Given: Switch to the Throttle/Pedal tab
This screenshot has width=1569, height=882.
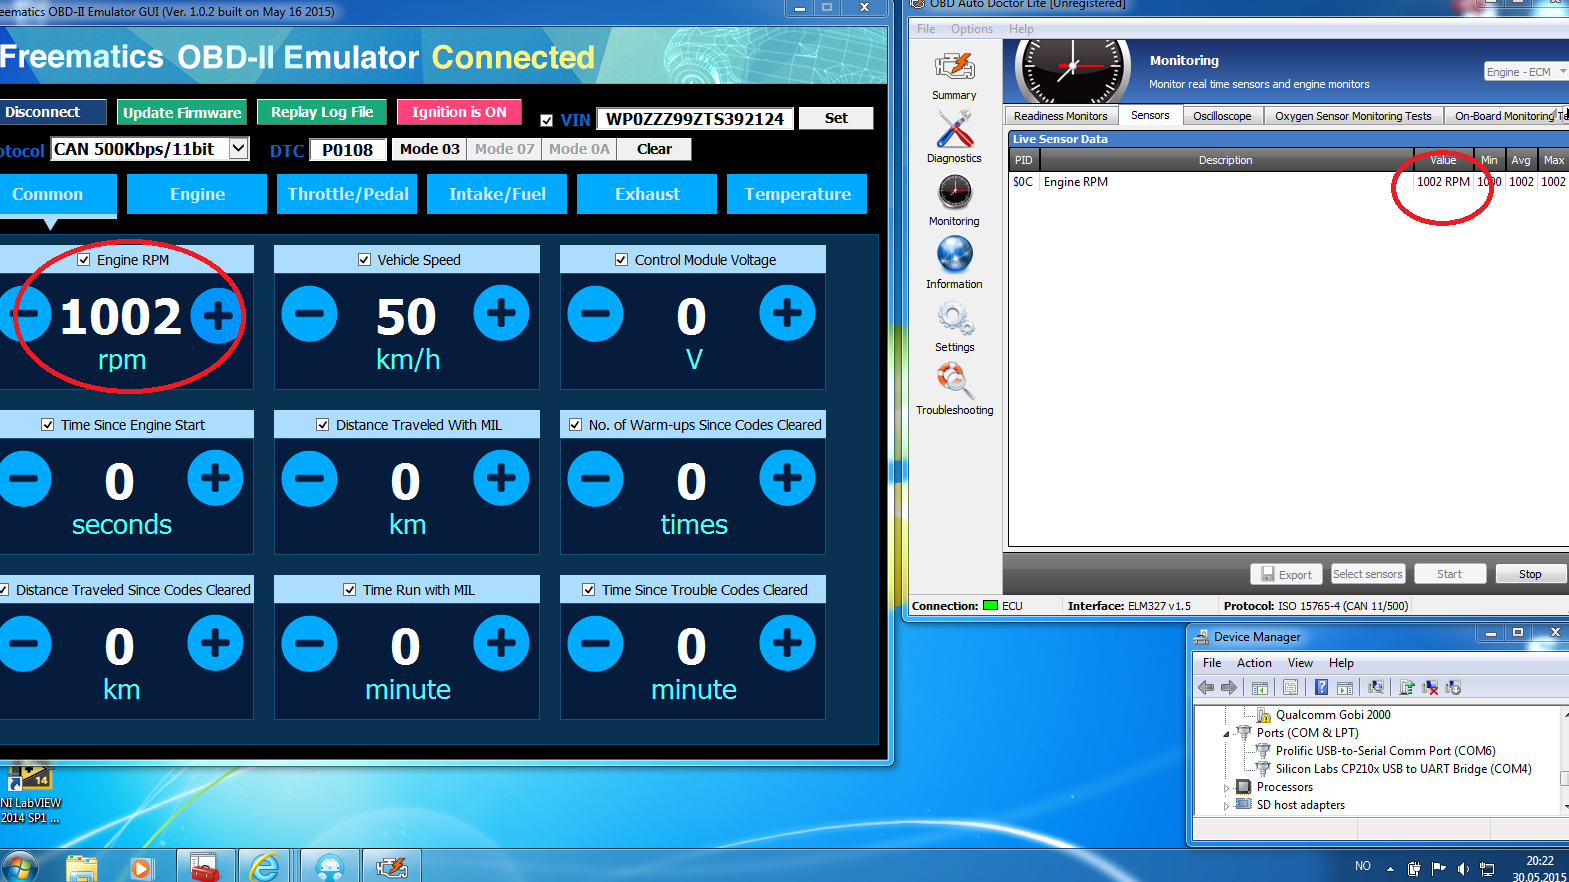Looking at the screenshot, I should tap(347, 194).
